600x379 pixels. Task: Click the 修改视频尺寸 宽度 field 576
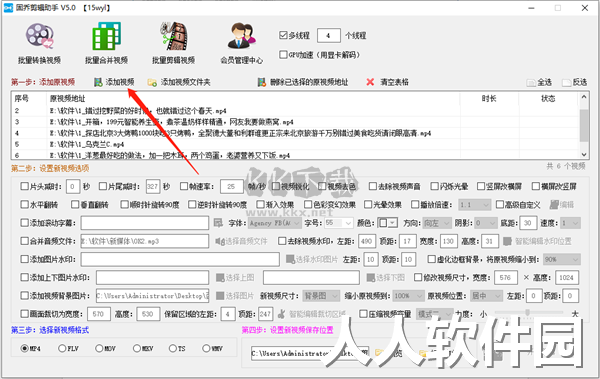tap(506, 278)
